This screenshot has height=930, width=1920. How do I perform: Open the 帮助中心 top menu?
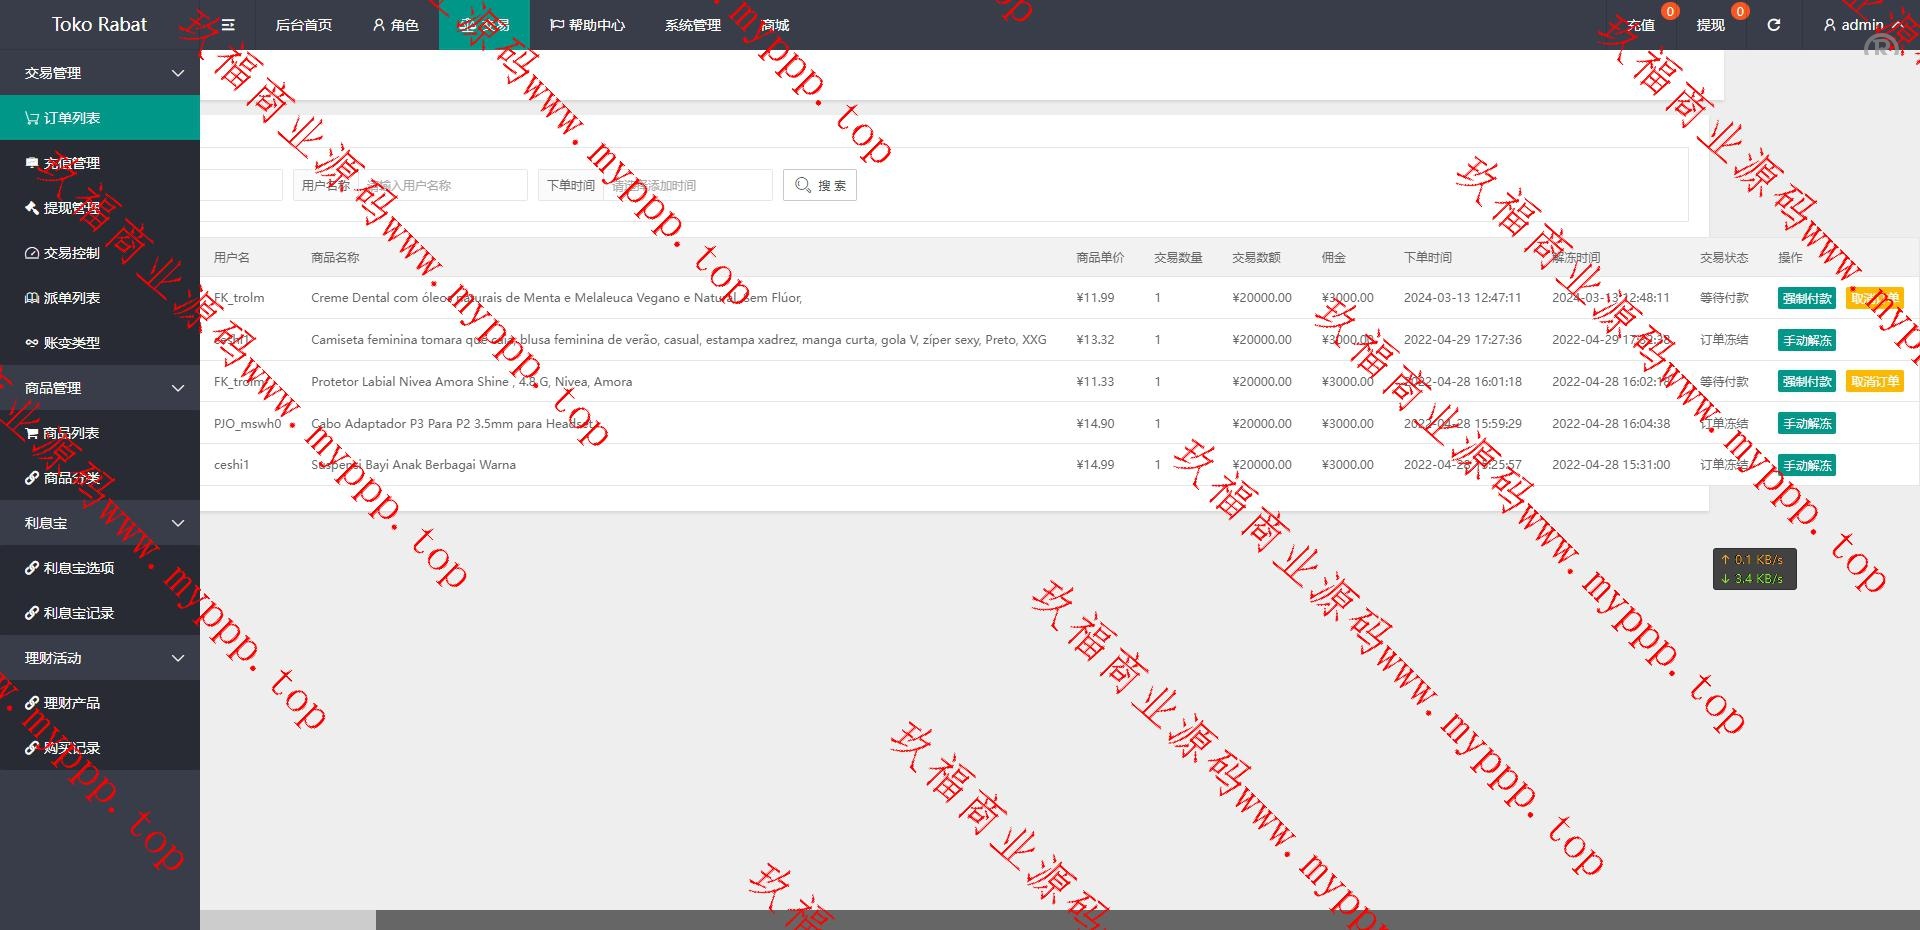587,25
